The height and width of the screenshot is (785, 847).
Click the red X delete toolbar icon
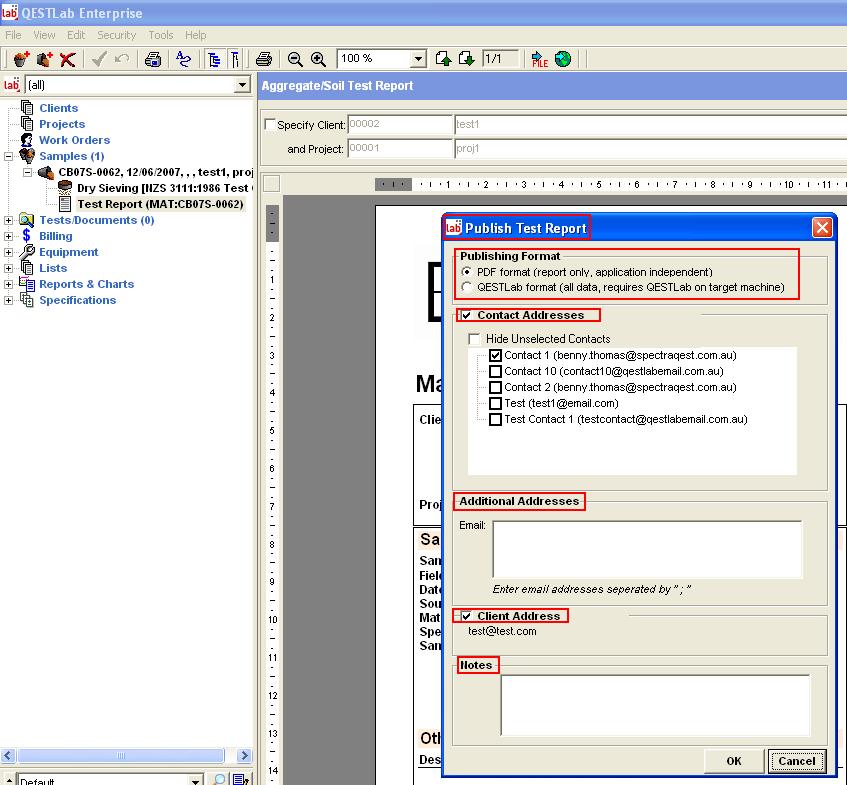(x=68, y=59)
